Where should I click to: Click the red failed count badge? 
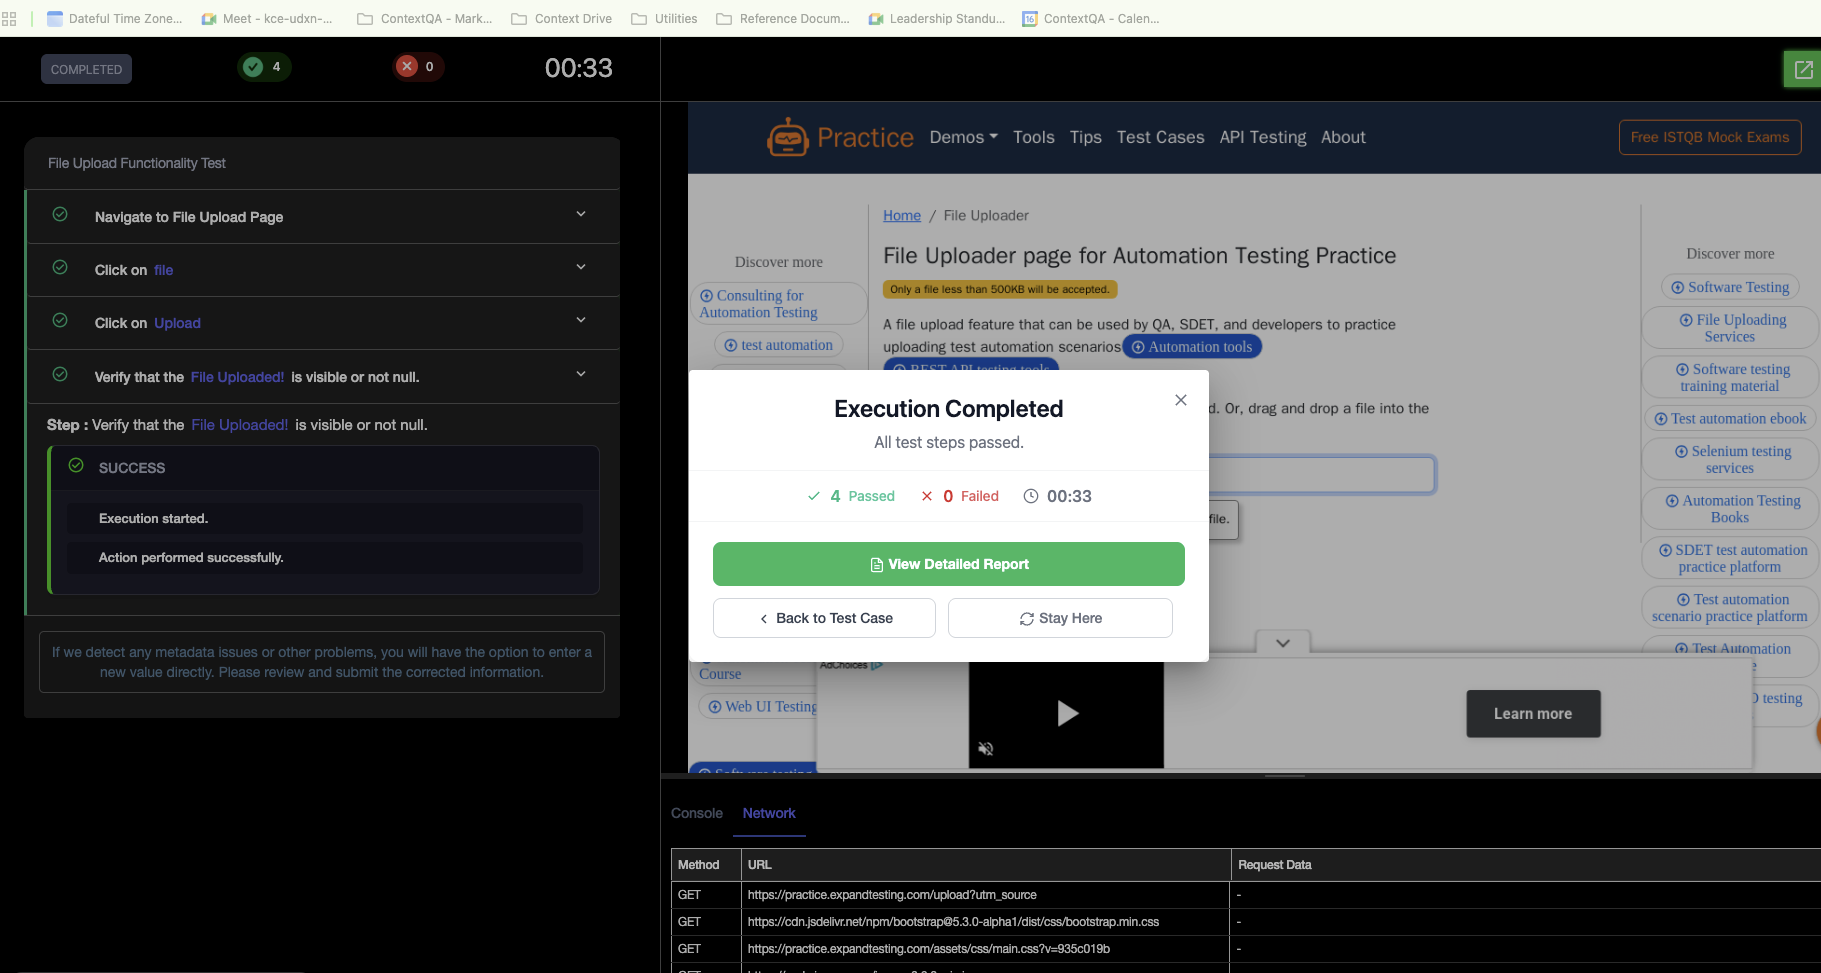point(418,67)
